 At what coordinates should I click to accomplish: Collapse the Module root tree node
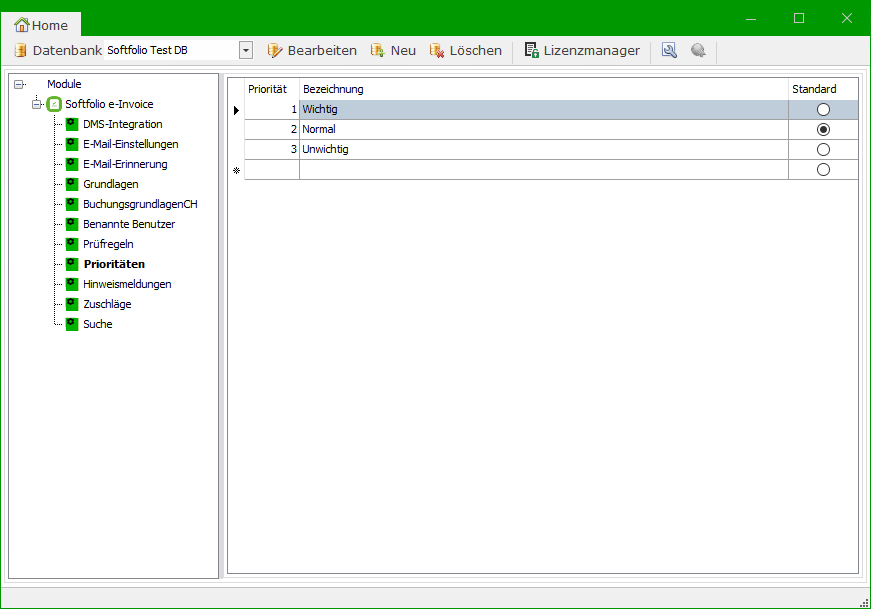click(19, 85)
